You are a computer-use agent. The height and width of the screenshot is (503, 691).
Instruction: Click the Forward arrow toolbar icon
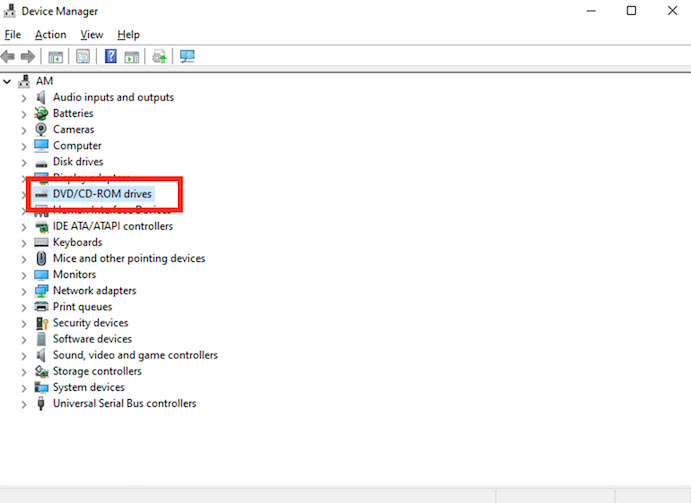point(28,56)
